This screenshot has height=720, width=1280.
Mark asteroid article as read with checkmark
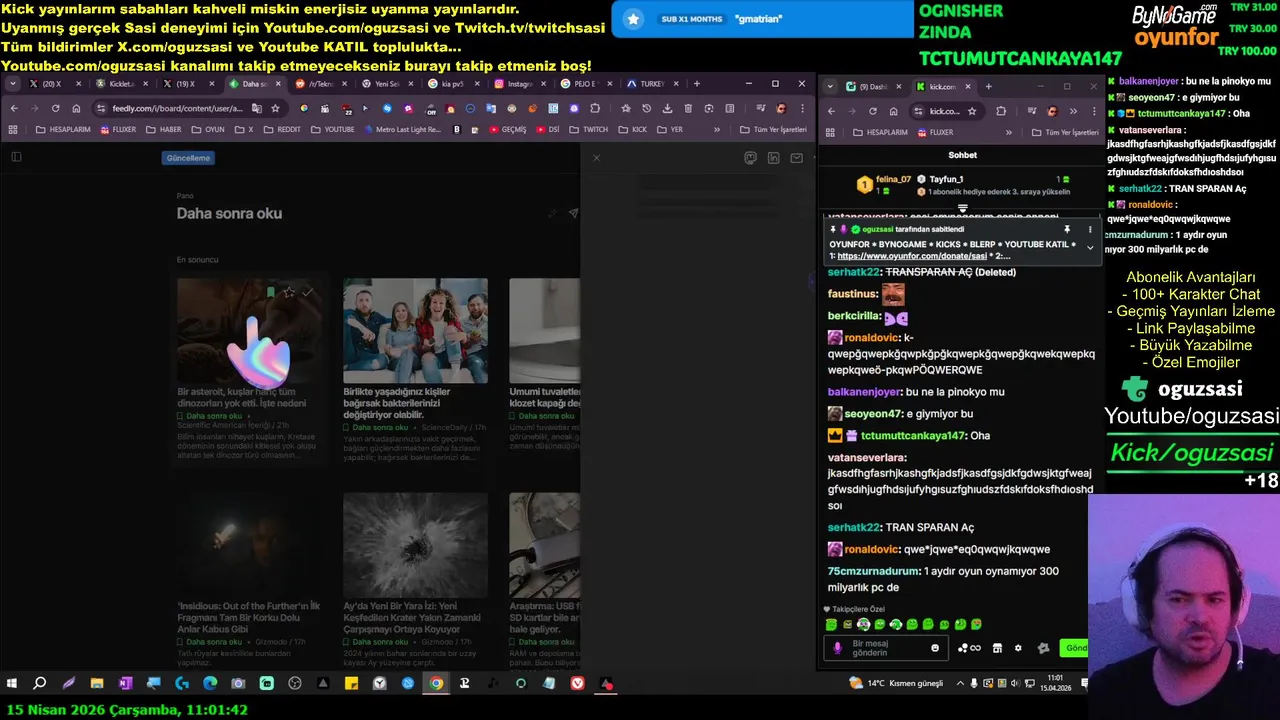click(x=308, y=292)
